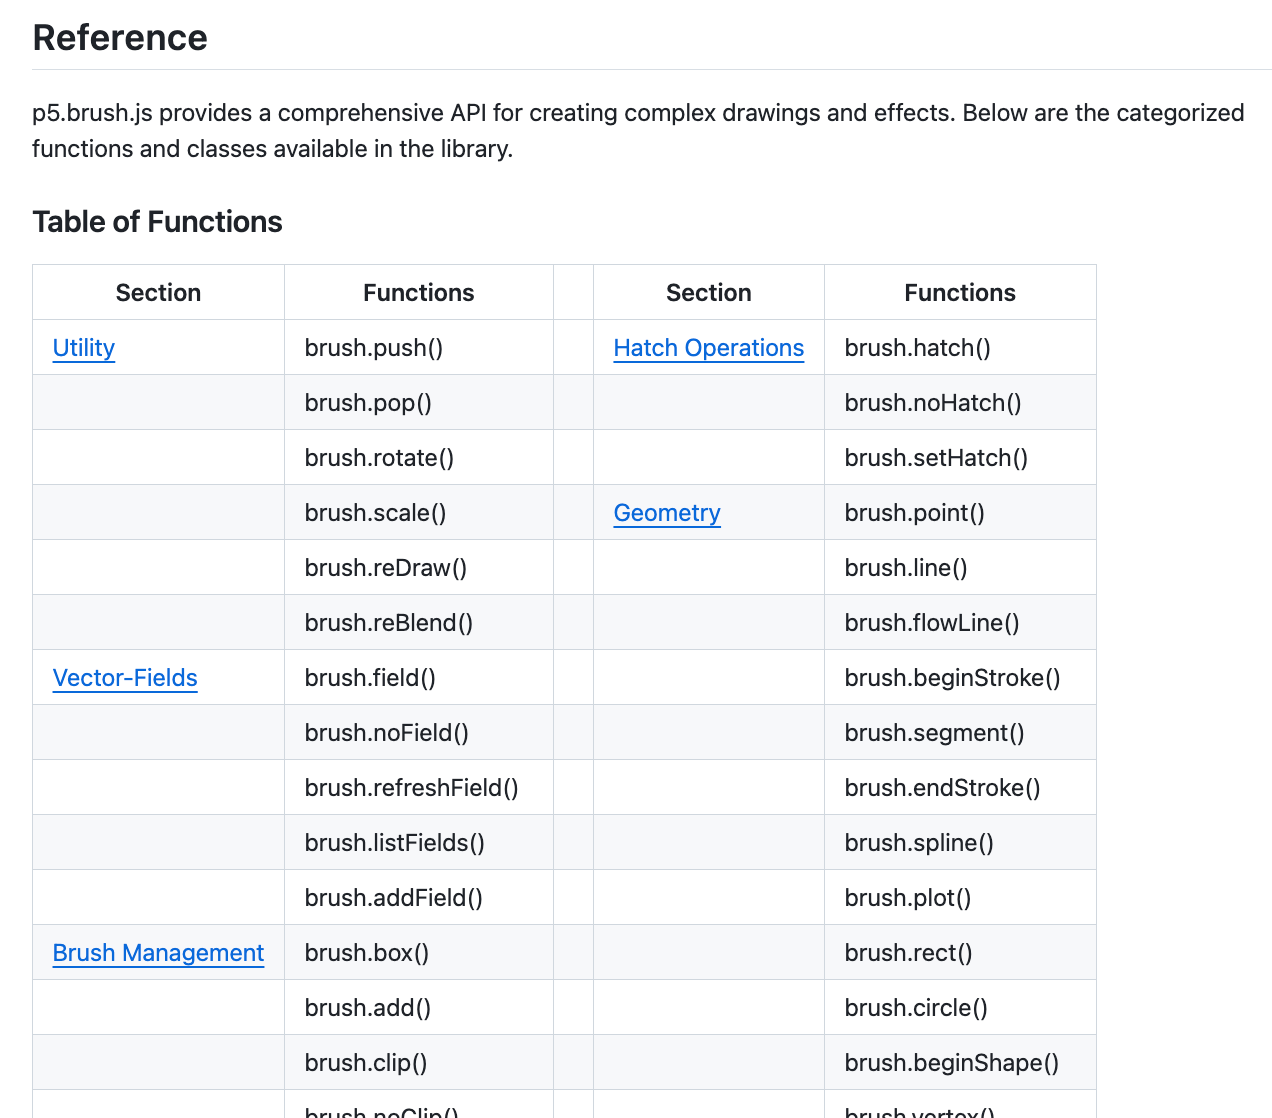The width and height of the screenshot is (1272, 1118).
Task: Click the brush.beginShape() entry
Action: (951, 1063)
